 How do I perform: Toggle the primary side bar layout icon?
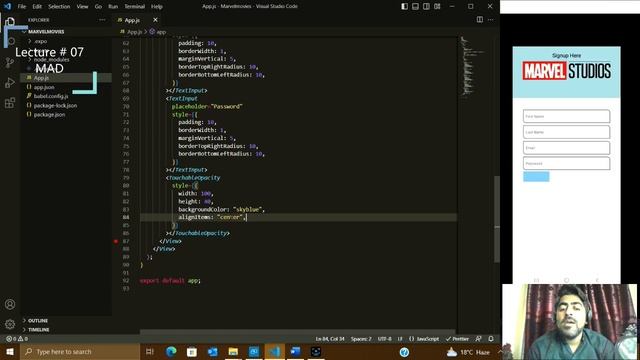click(404, 7)
